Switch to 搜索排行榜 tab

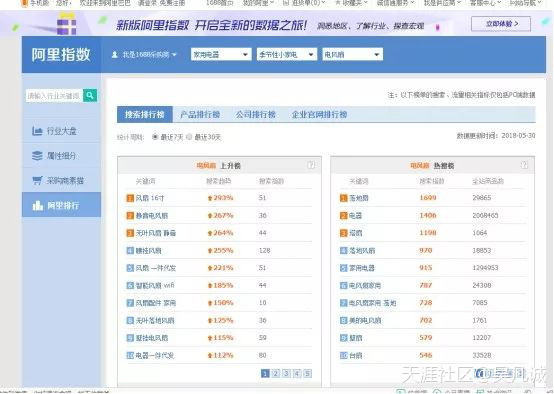pyautogui.click(x=145, y=114)
